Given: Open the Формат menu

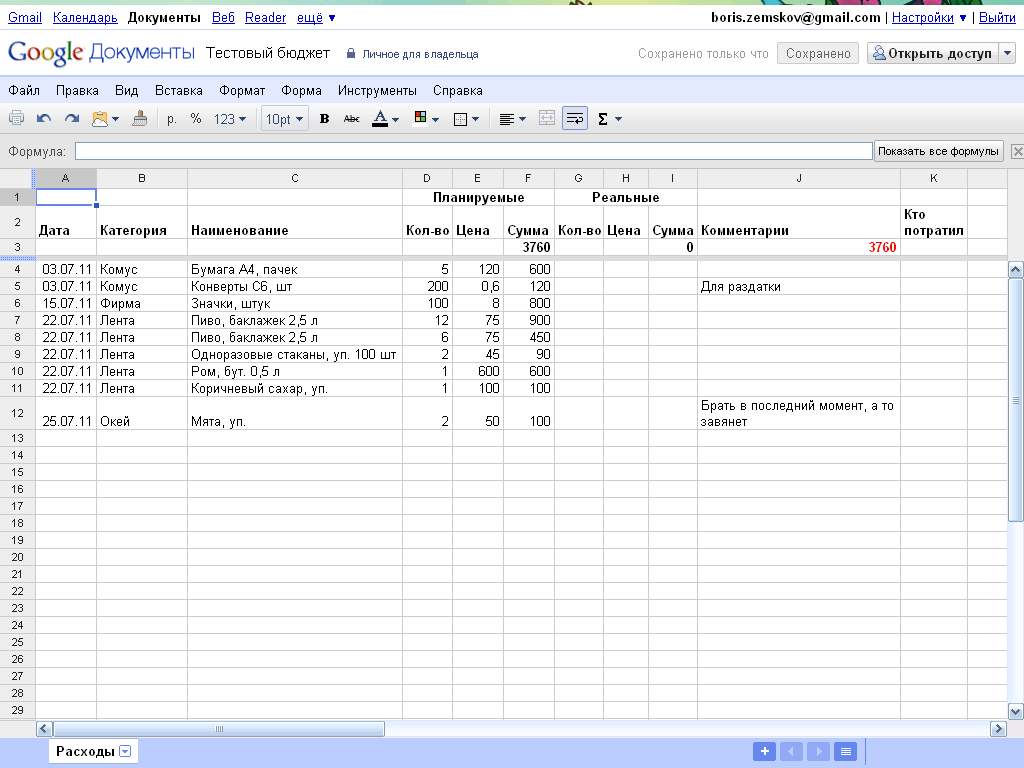Looking at the screenshot, I should [242, 90].
